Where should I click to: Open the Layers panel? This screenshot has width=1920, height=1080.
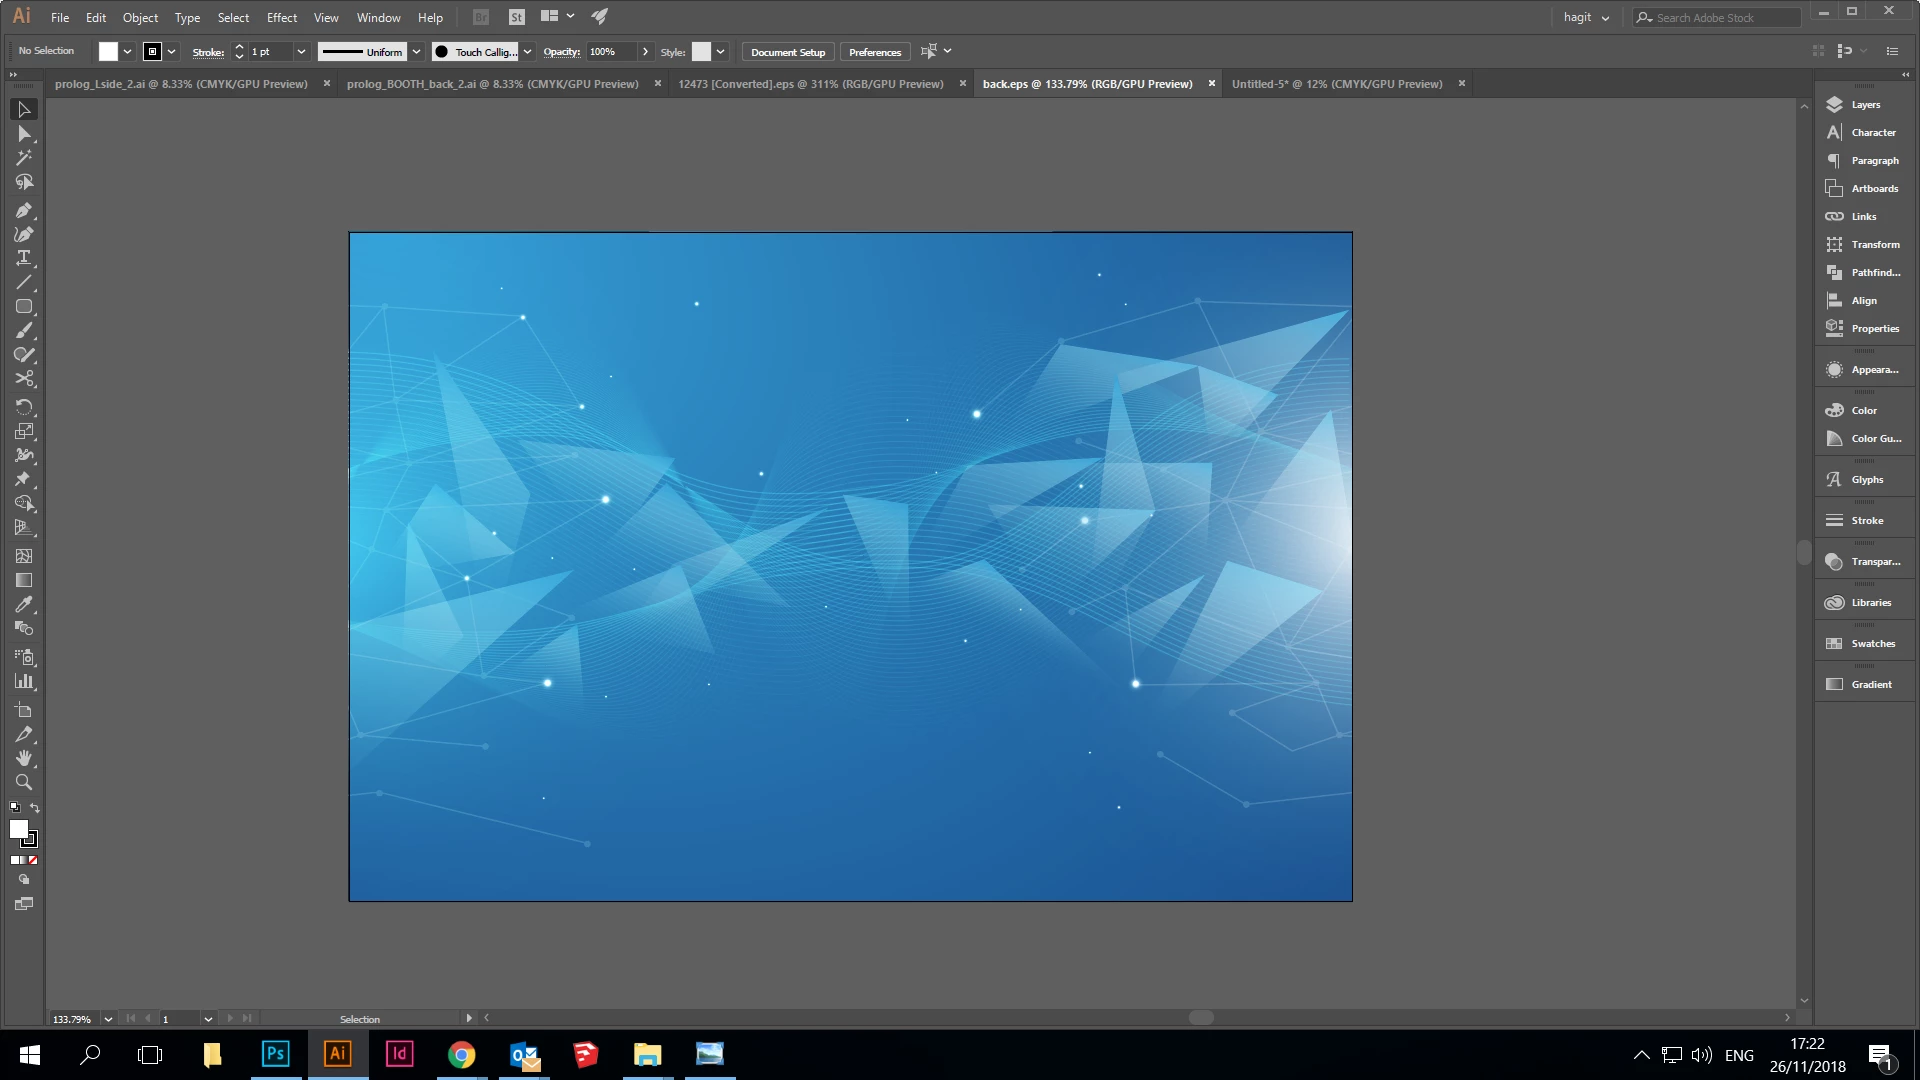(1864, 105)
